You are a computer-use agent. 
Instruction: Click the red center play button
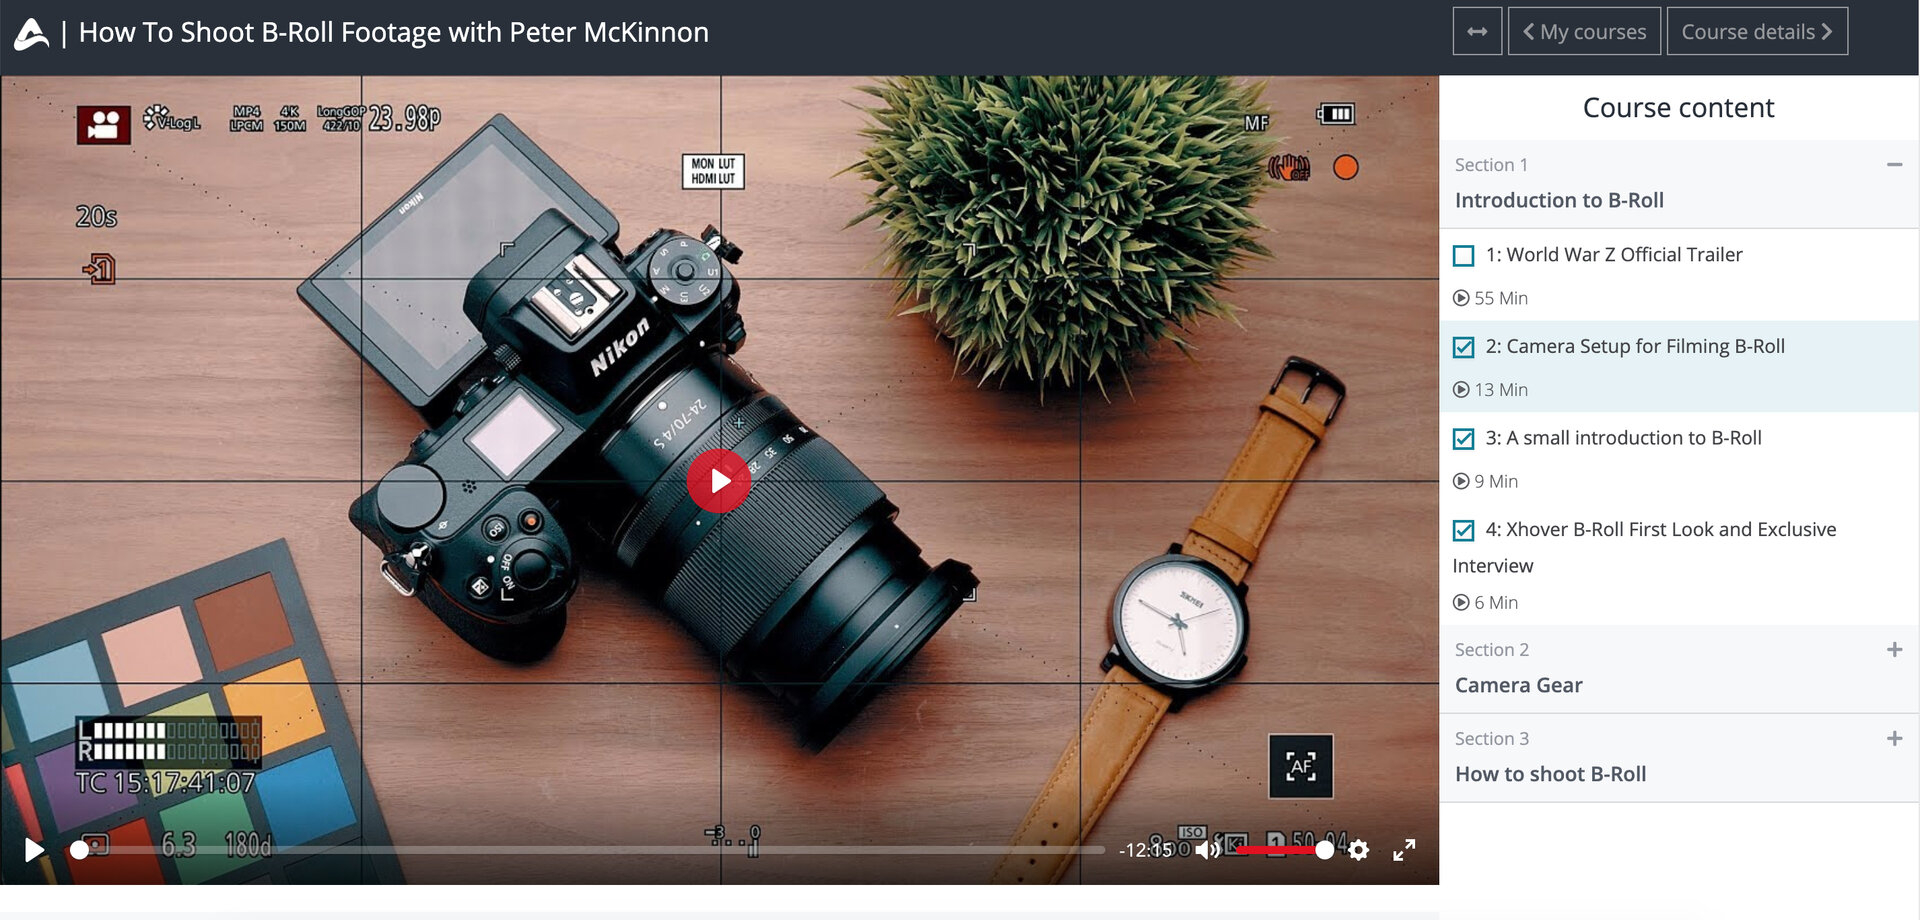point(719,481)
